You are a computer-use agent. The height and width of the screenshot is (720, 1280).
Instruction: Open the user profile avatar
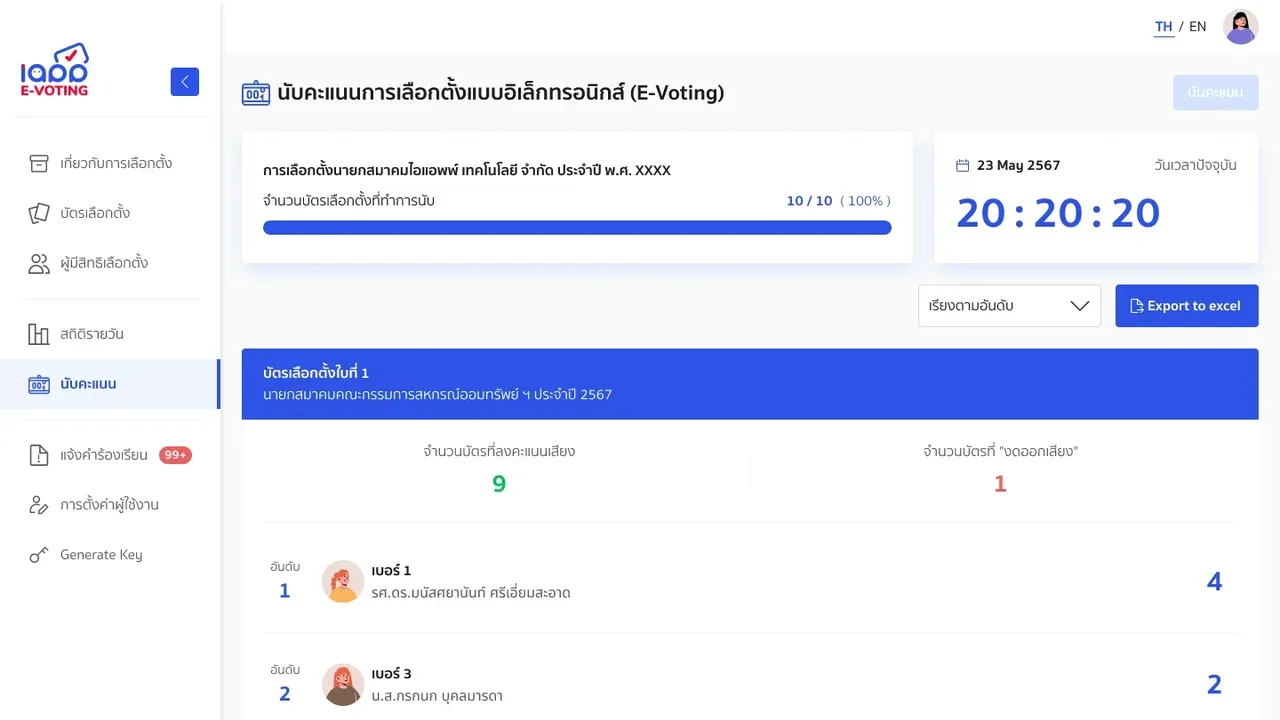pyautogui.click(x=1241, y=27)
